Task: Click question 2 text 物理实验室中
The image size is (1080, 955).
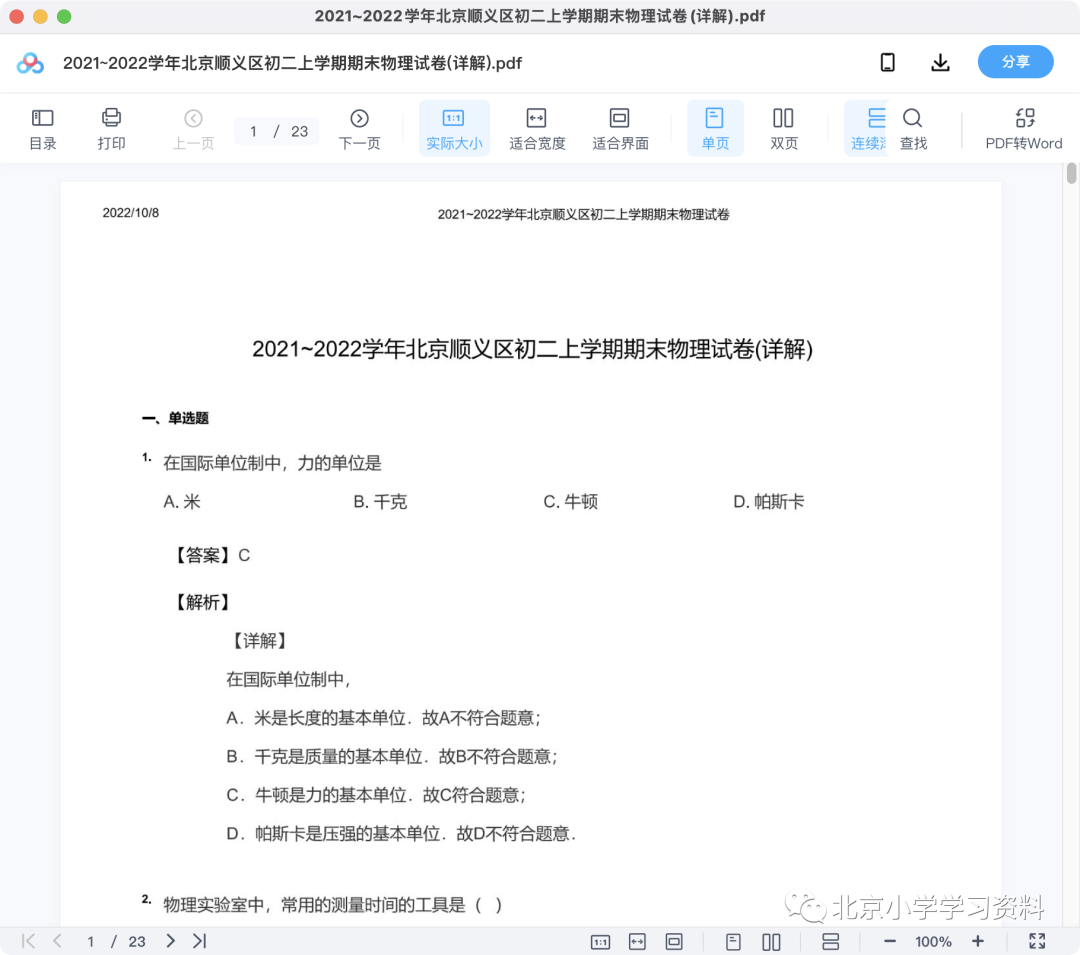Action: (x=332, y=904)
